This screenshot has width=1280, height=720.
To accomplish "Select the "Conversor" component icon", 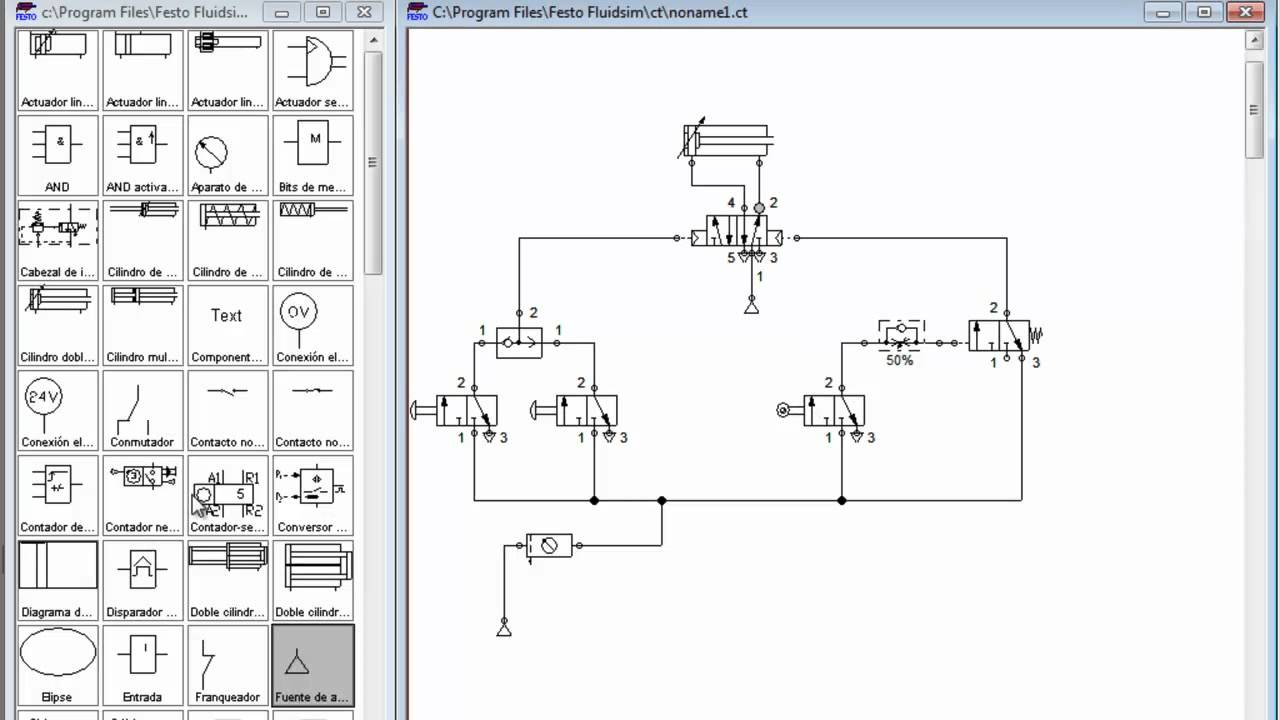I will (x=312, y=495).
